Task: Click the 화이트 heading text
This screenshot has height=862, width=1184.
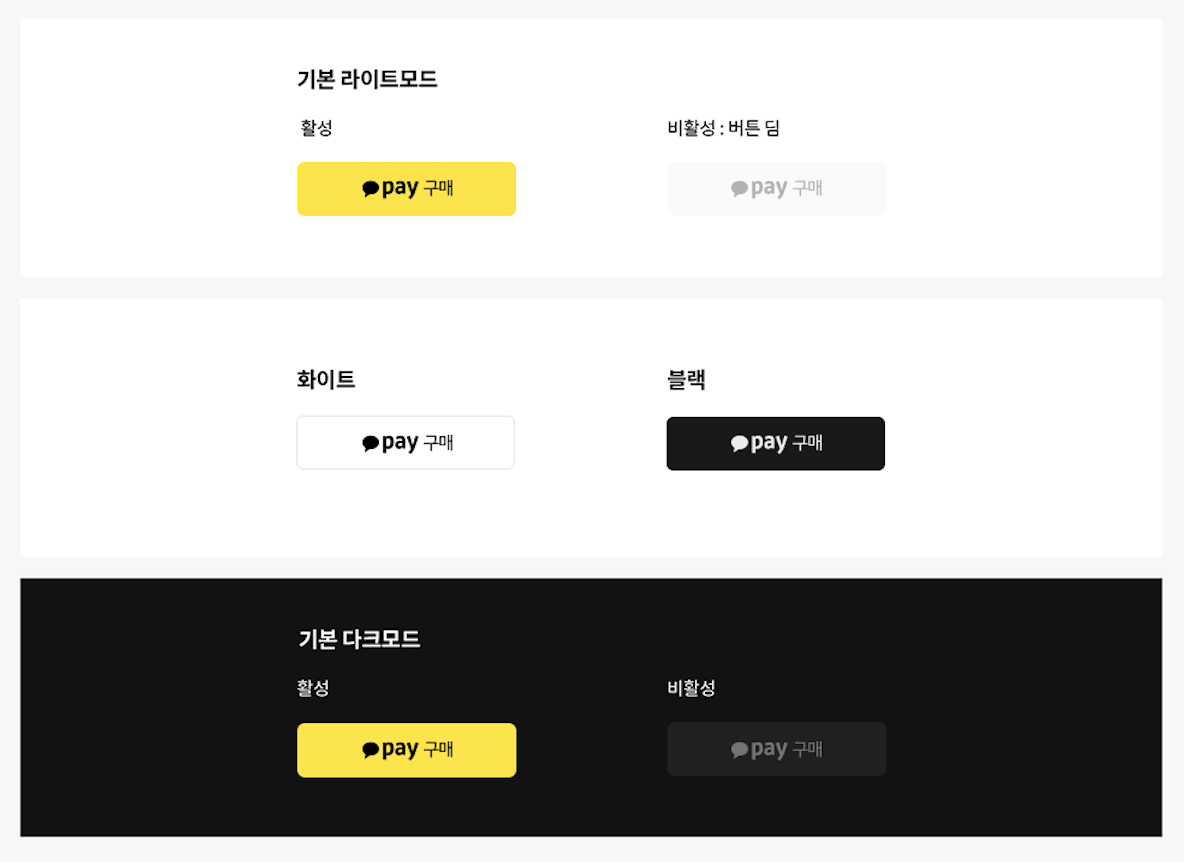Action: coord(325,379)
